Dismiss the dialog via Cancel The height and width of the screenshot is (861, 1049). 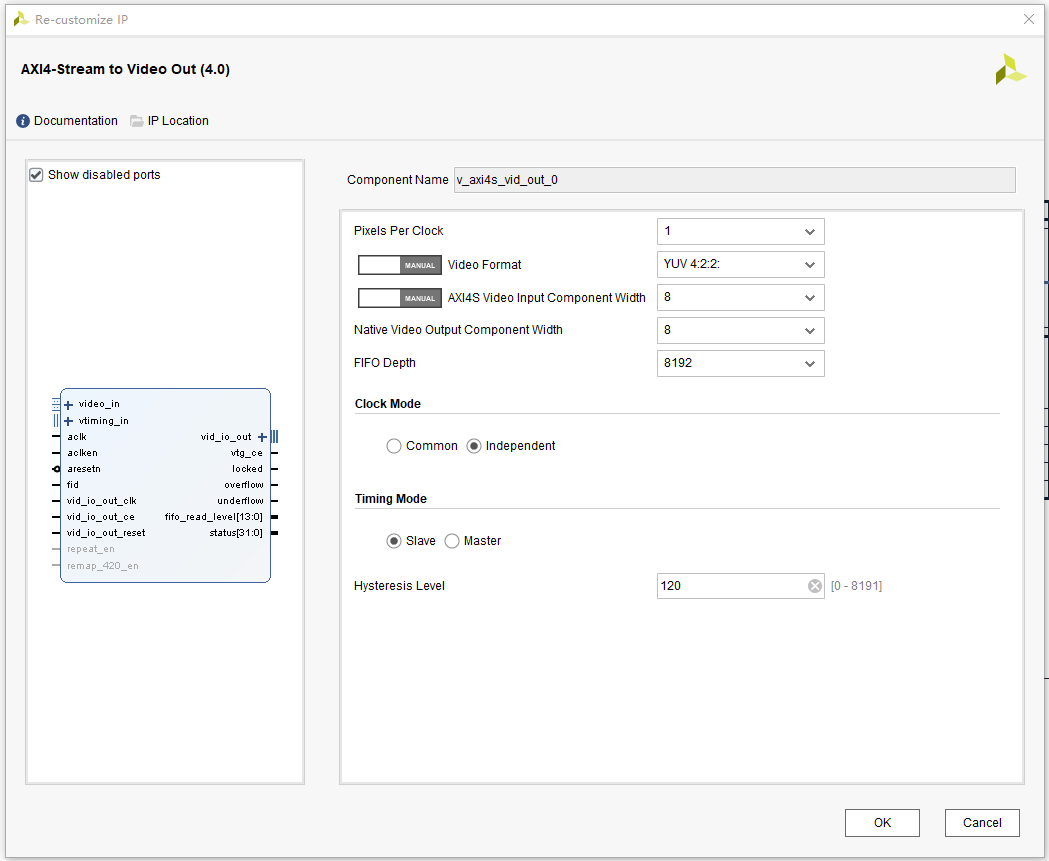tap(982, 822)
